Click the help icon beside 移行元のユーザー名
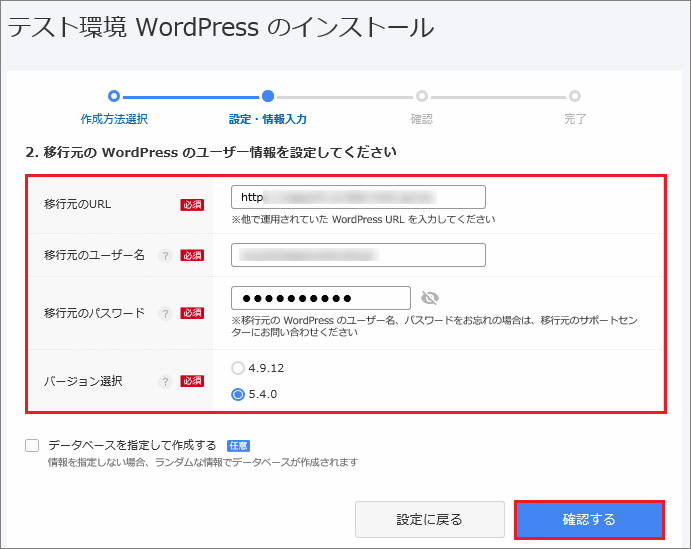The width and height of the screenshot is (691, 549). click(x=165, y=256)
